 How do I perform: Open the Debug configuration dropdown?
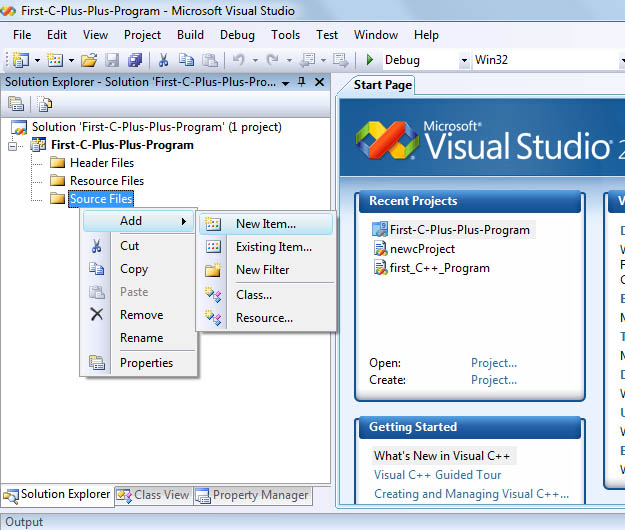(x=464, y=61)
